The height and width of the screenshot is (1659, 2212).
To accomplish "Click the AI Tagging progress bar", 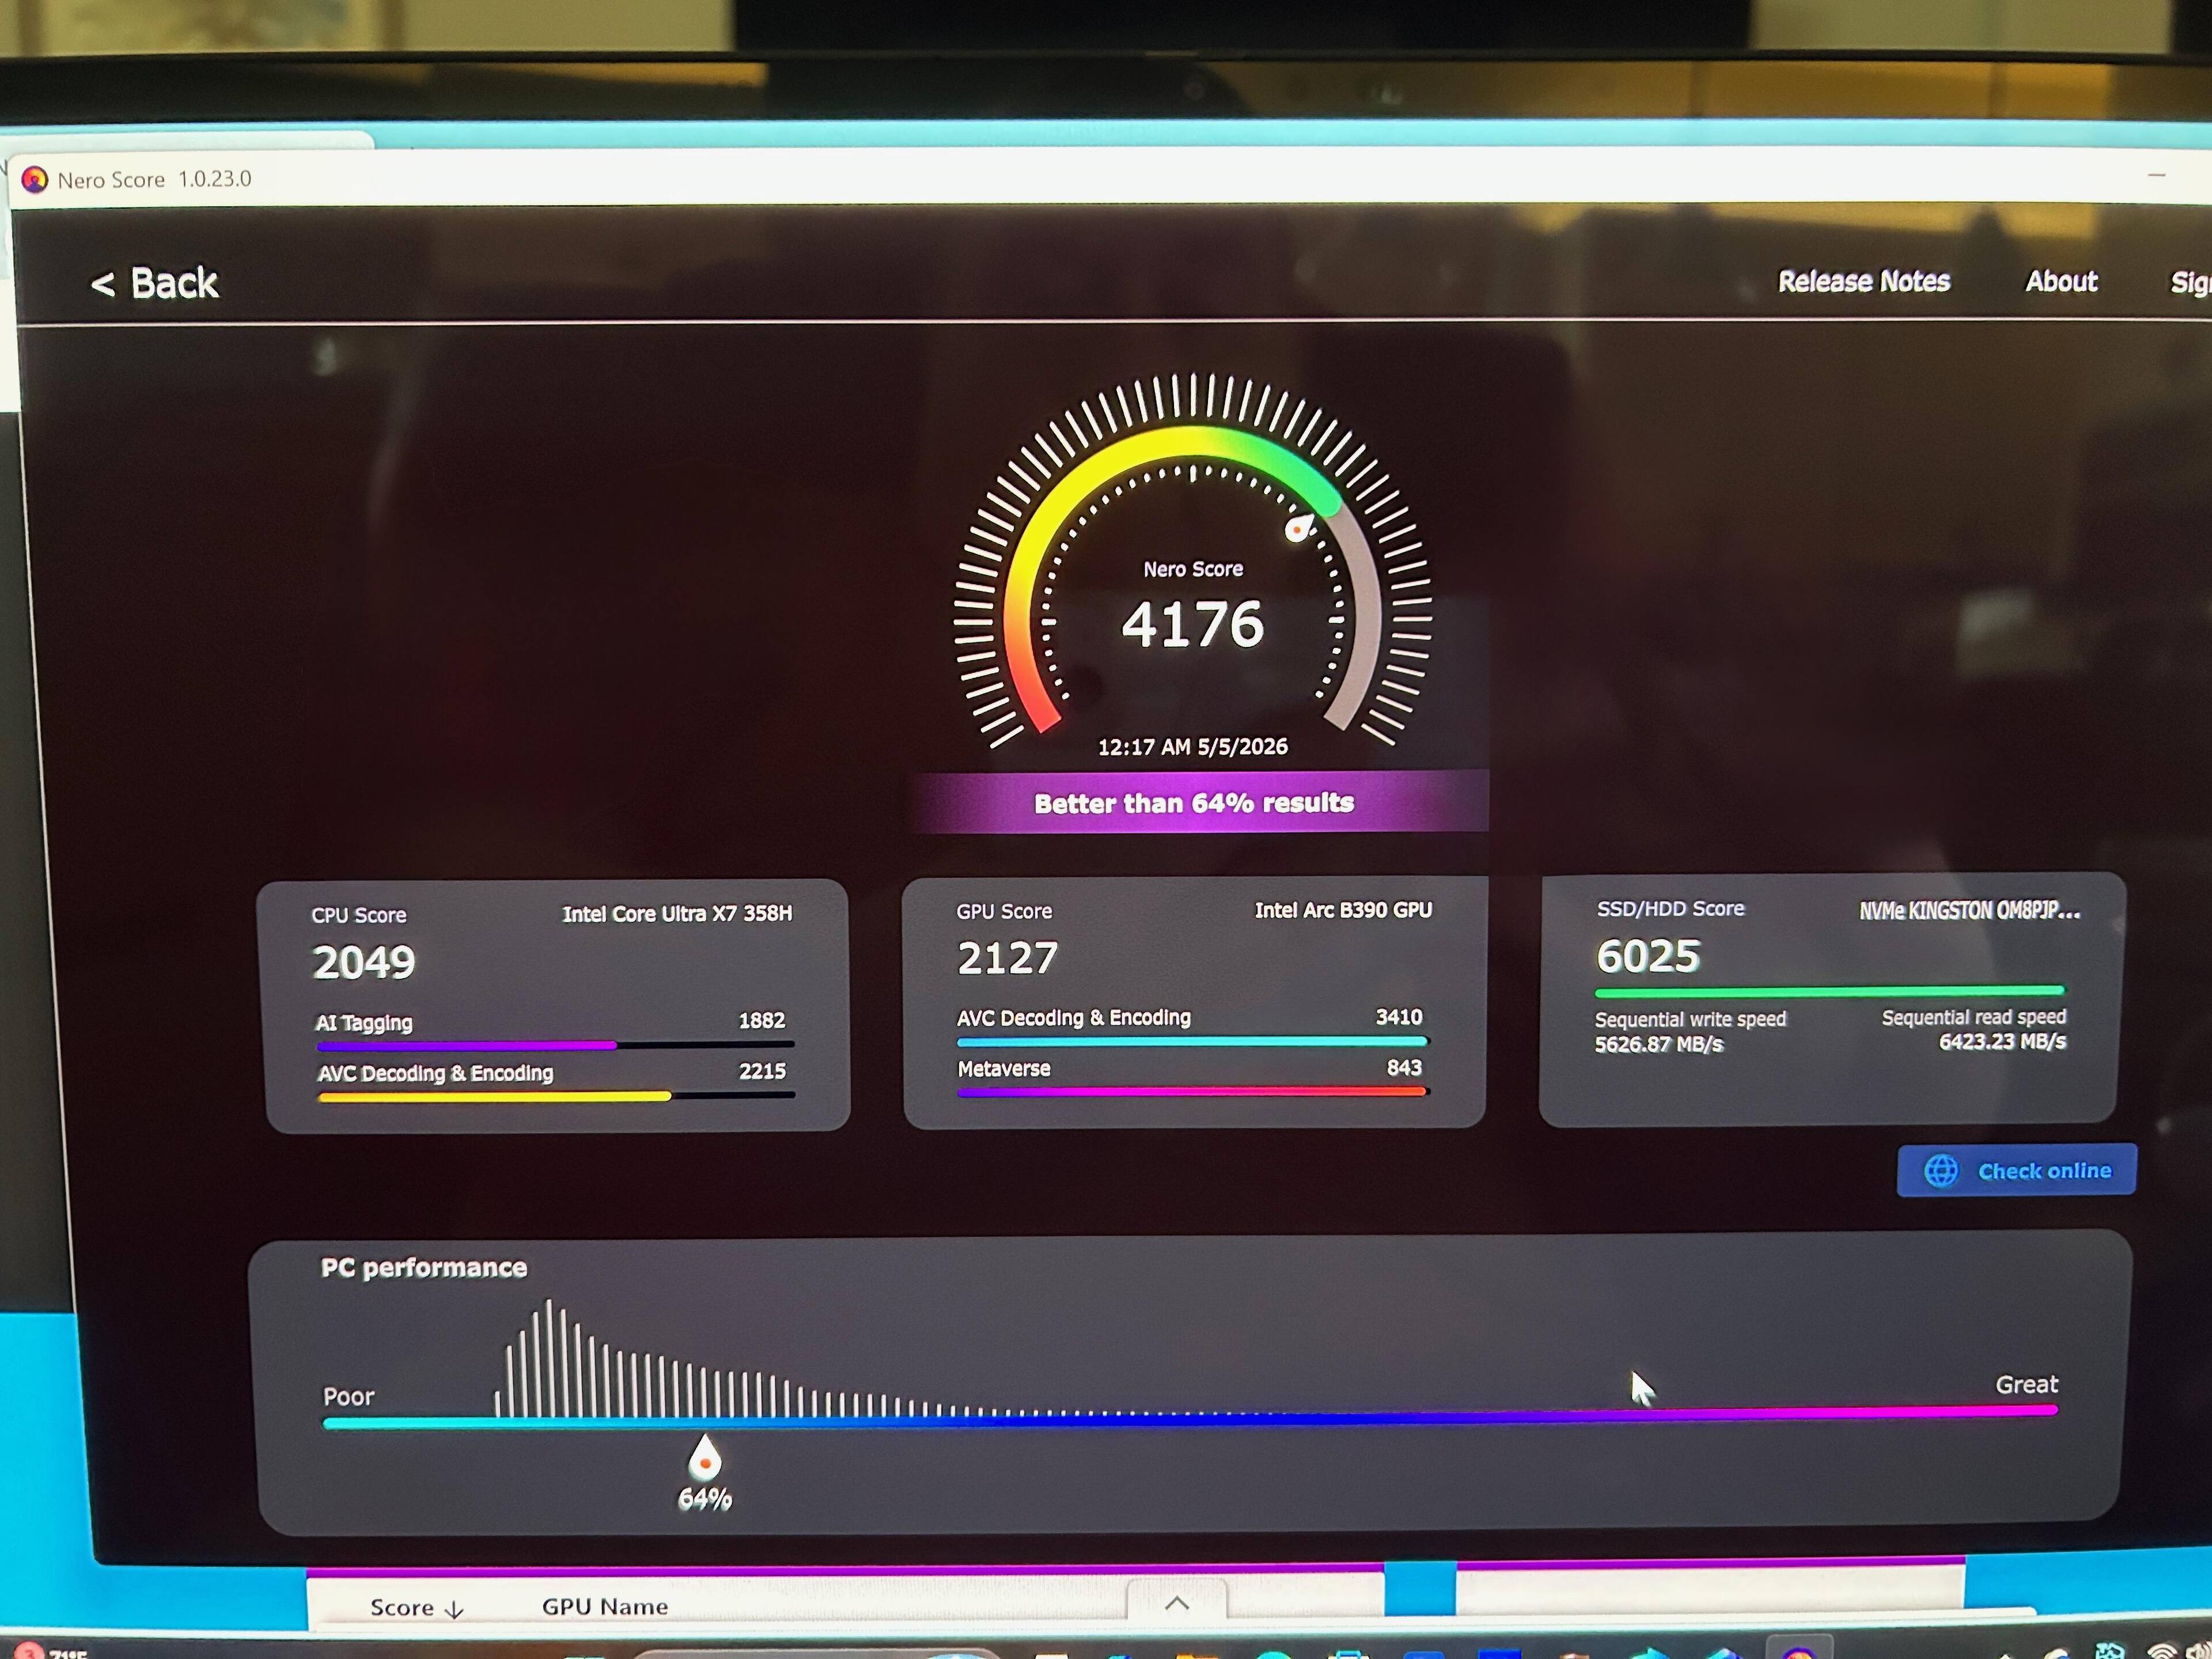I will click(555, 1045).
